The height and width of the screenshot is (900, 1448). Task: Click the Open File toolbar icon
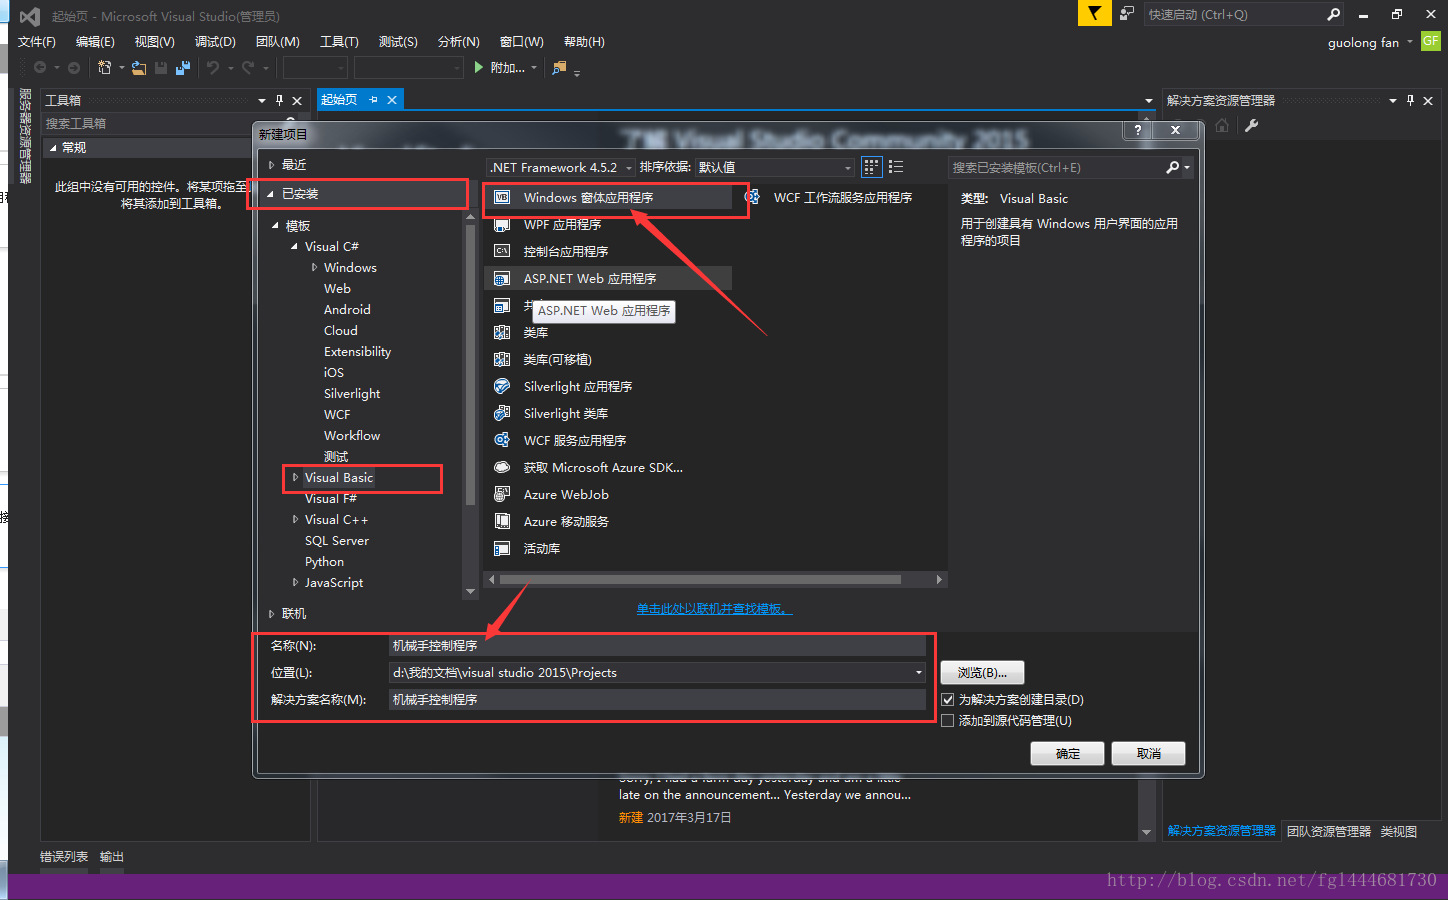(138, 68)
